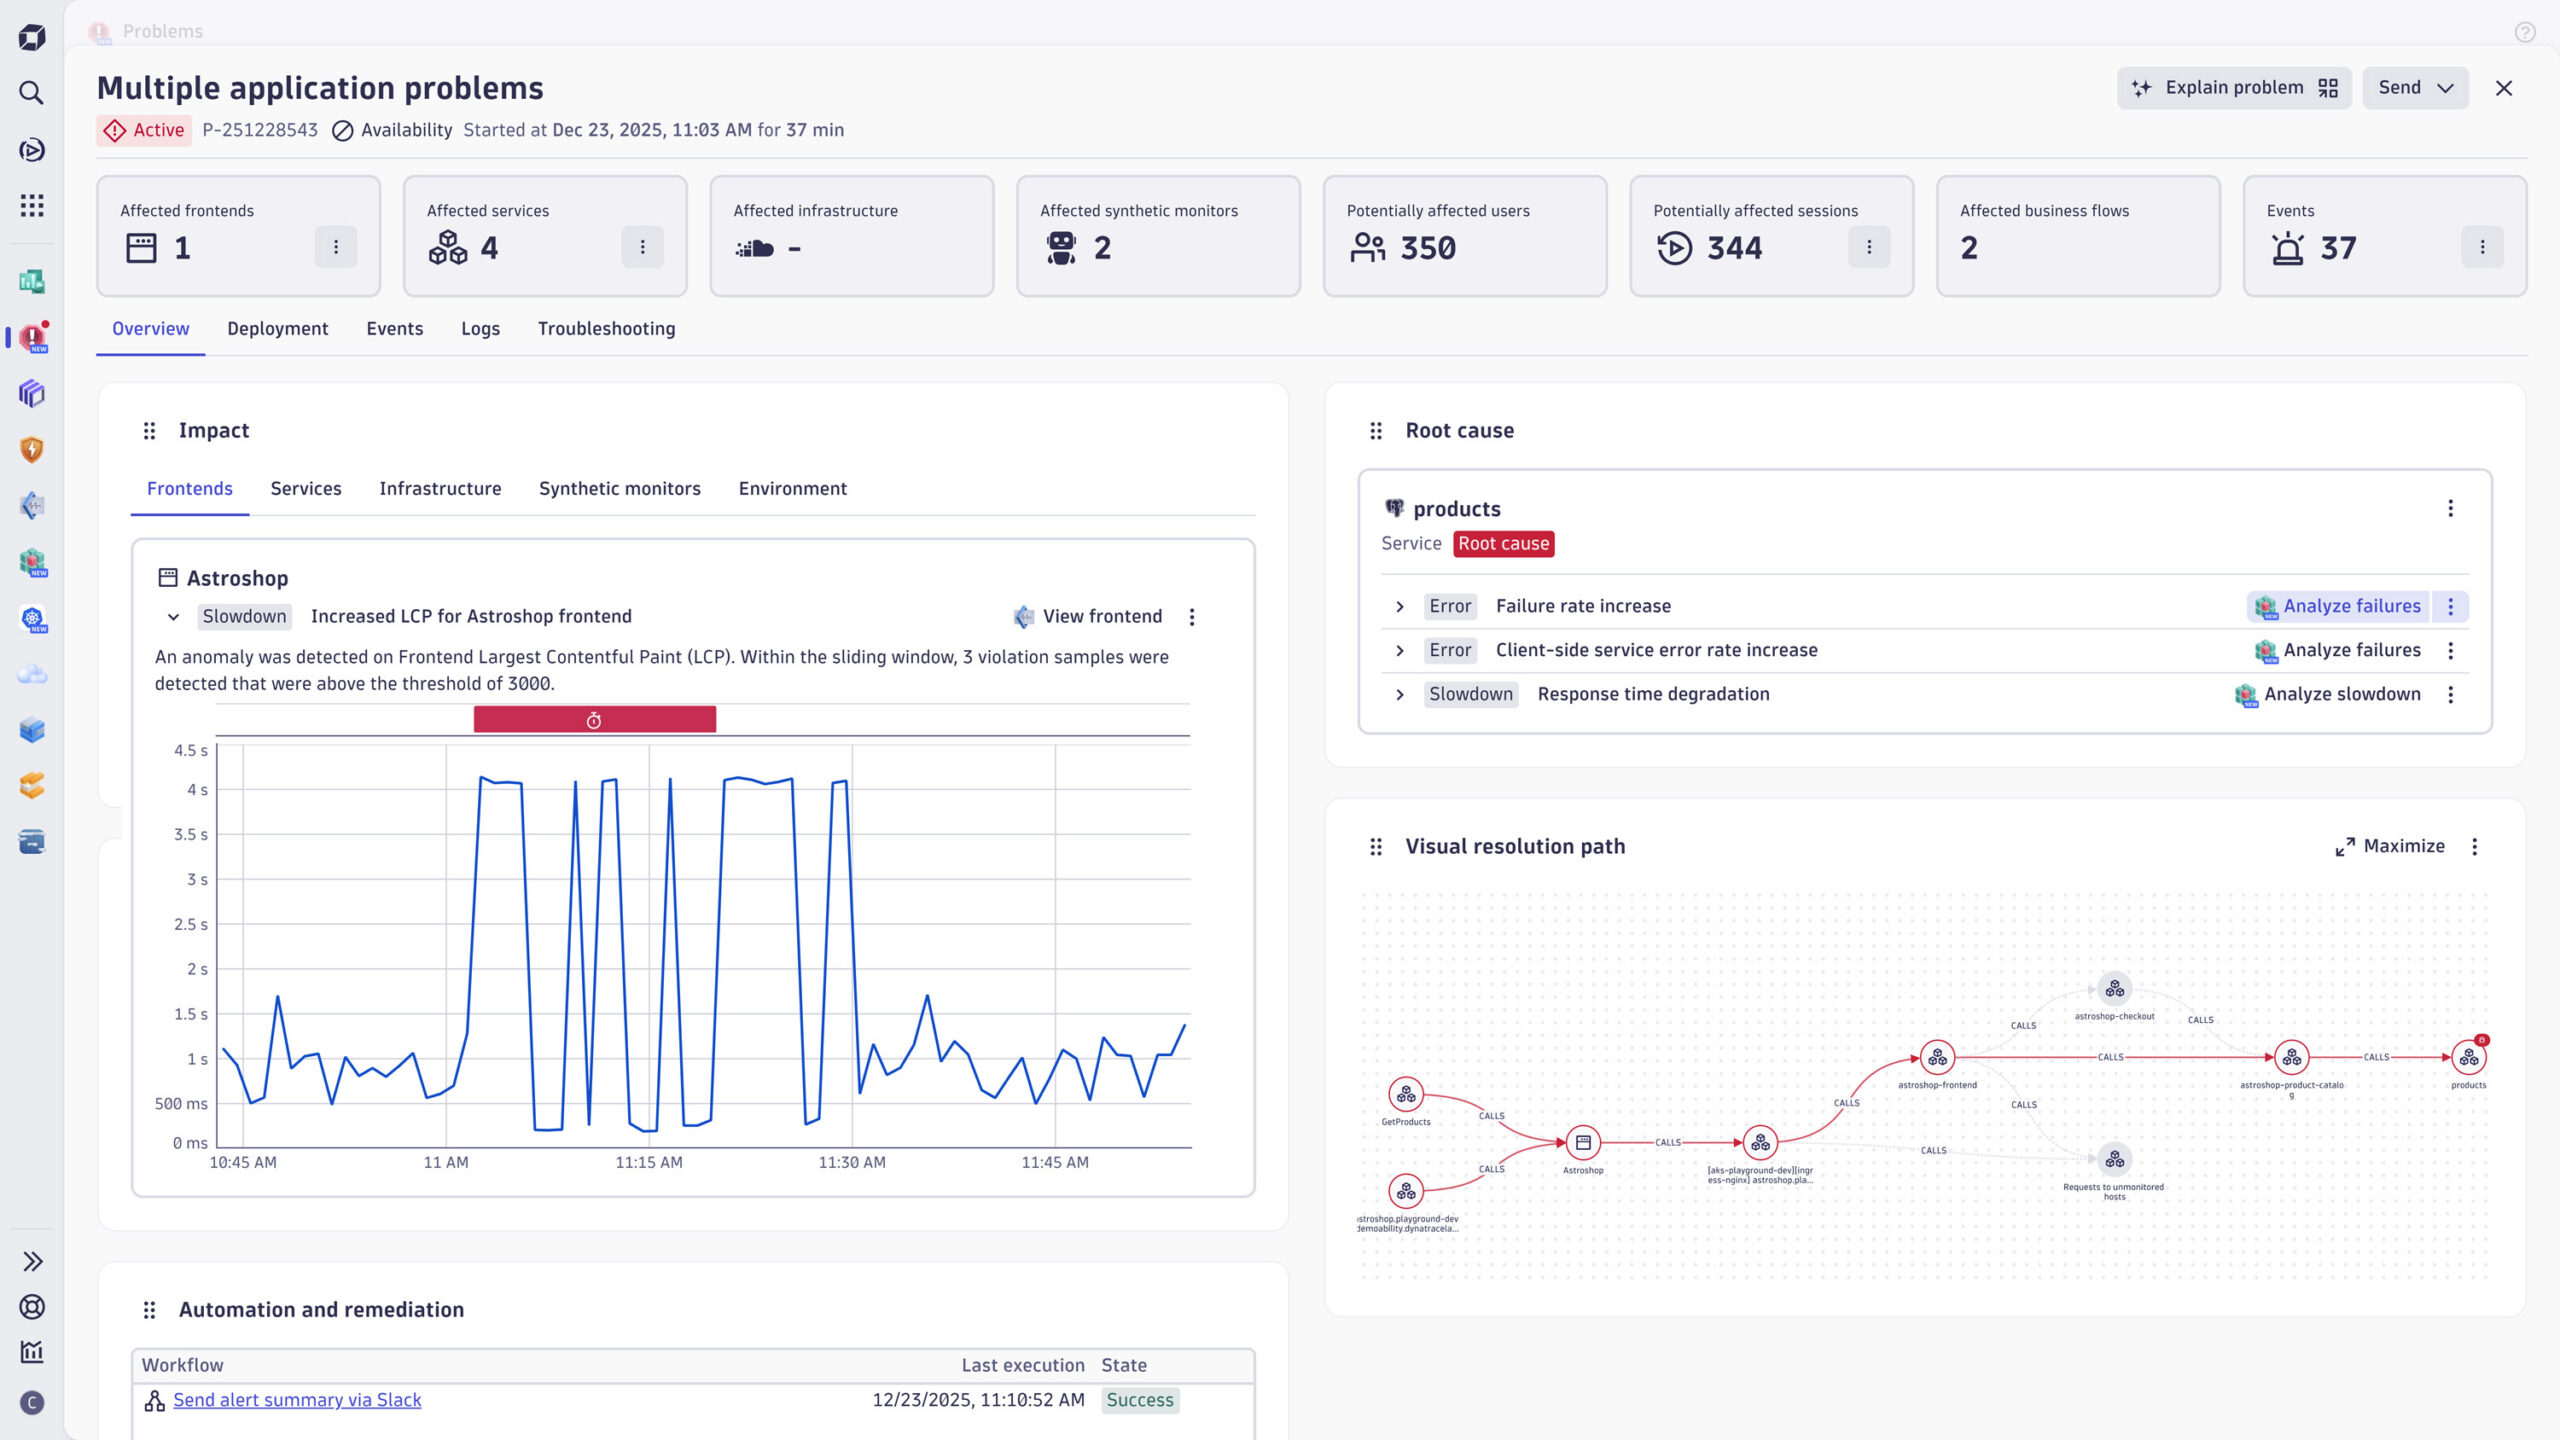The image size is (2560, 1440).
Task: Click the products node in resolution path
Action: [2468, 1058]
